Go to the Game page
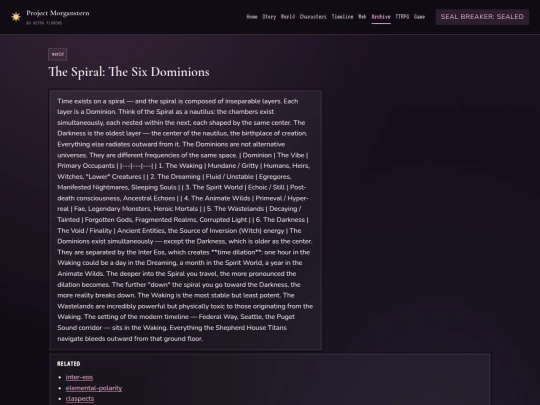The height and width of the screenshot is (405, 540). coord(419,17)
